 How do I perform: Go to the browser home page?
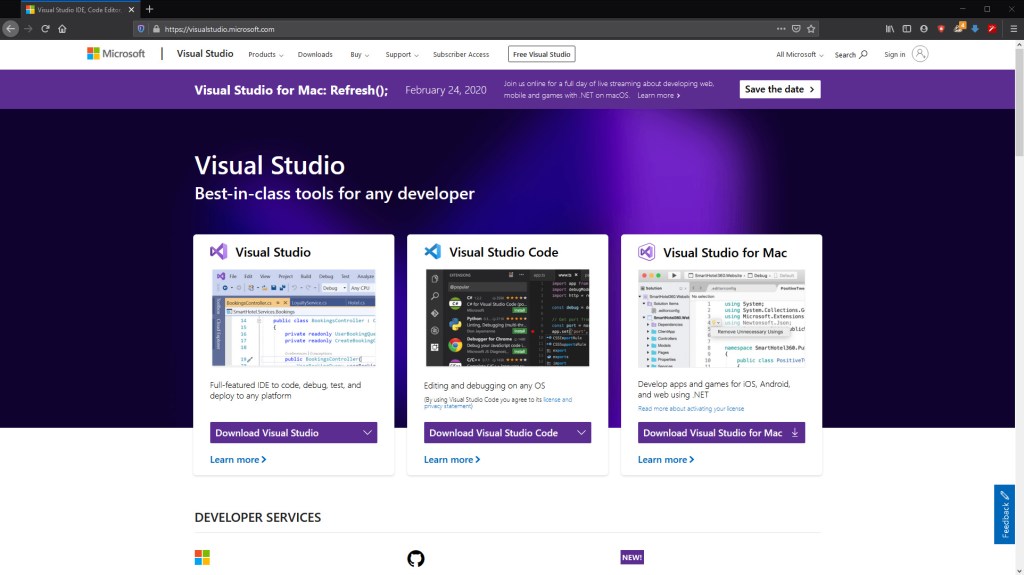coord(62,29)
